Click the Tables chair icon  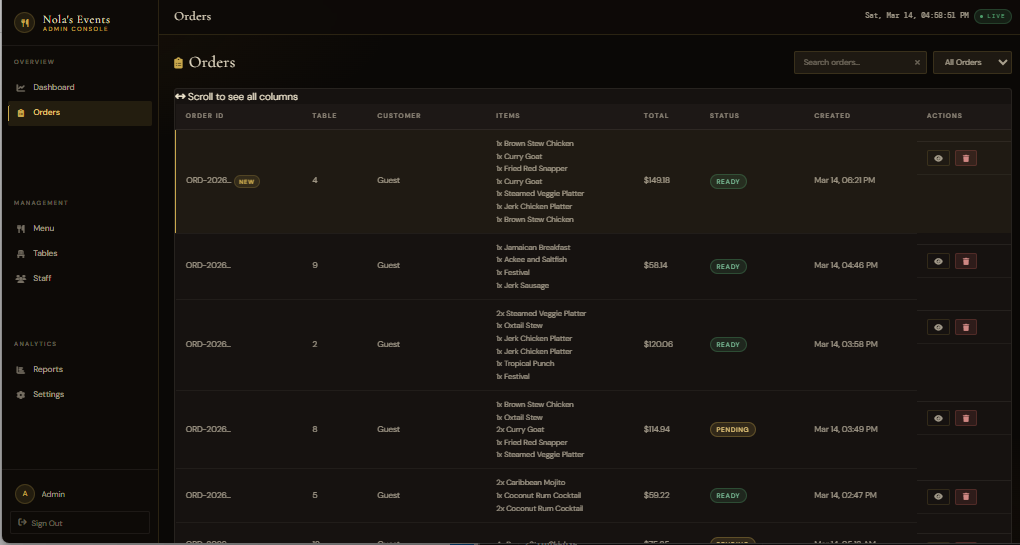click(21, 254)
